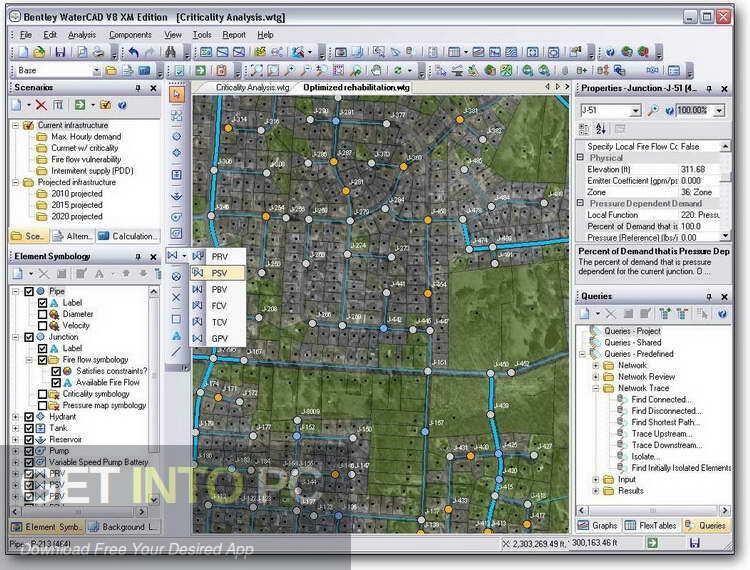Click the Elevation value 311.68 field
750x570 pixels.
tap(699, 169)
